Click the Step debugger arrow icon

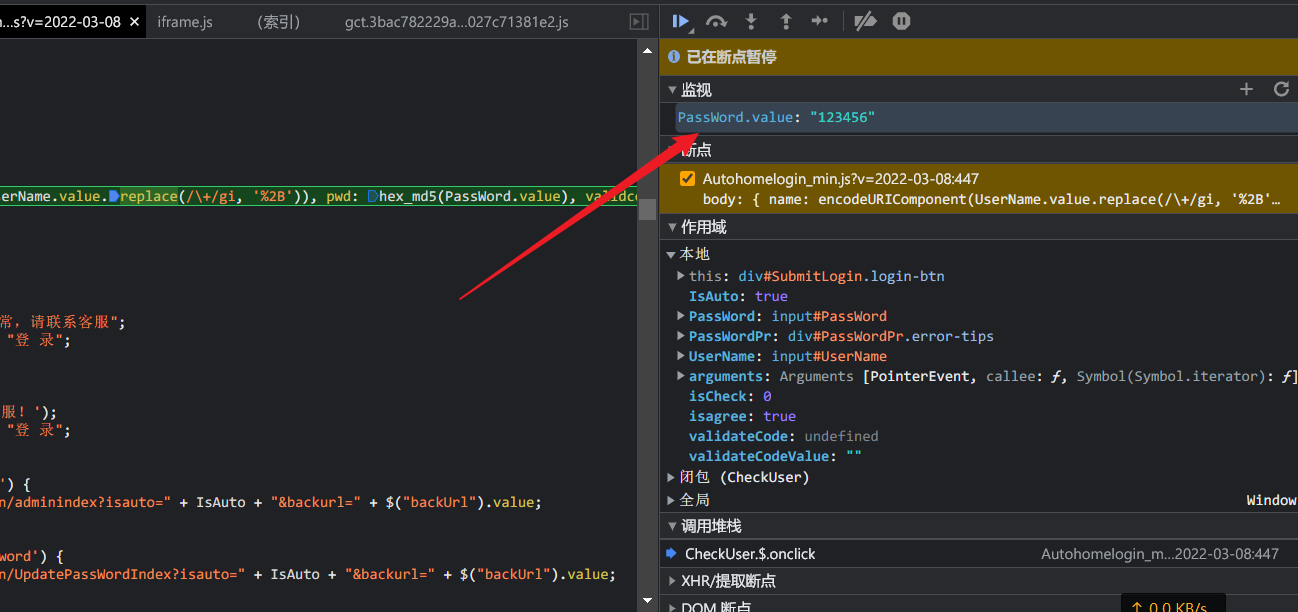coord(819,21)
